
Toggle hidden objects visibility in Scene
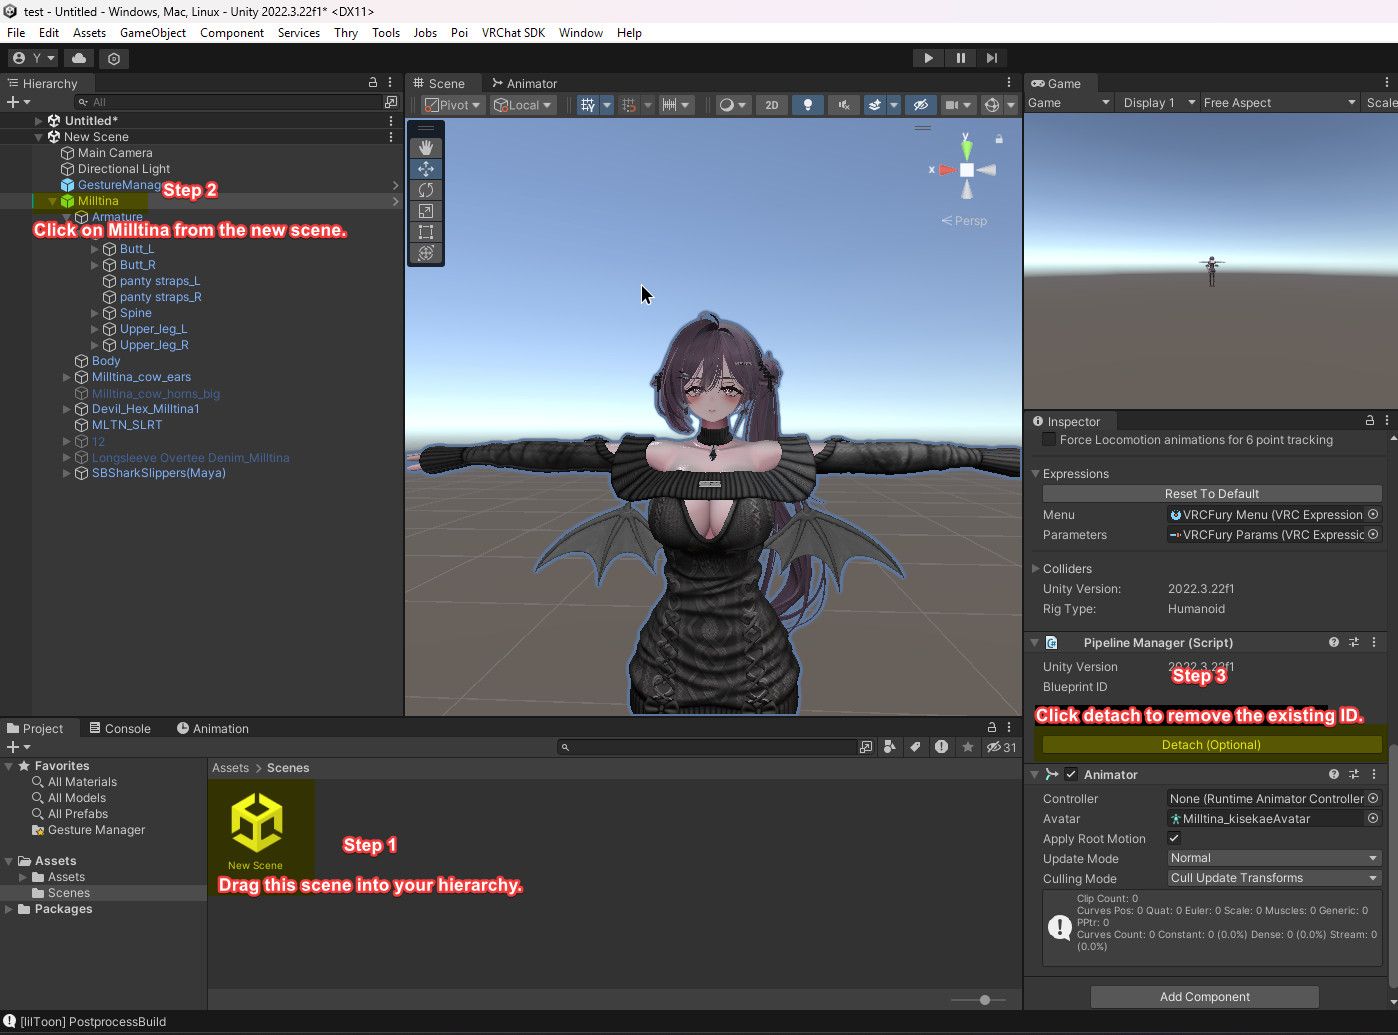coord(921,105)
